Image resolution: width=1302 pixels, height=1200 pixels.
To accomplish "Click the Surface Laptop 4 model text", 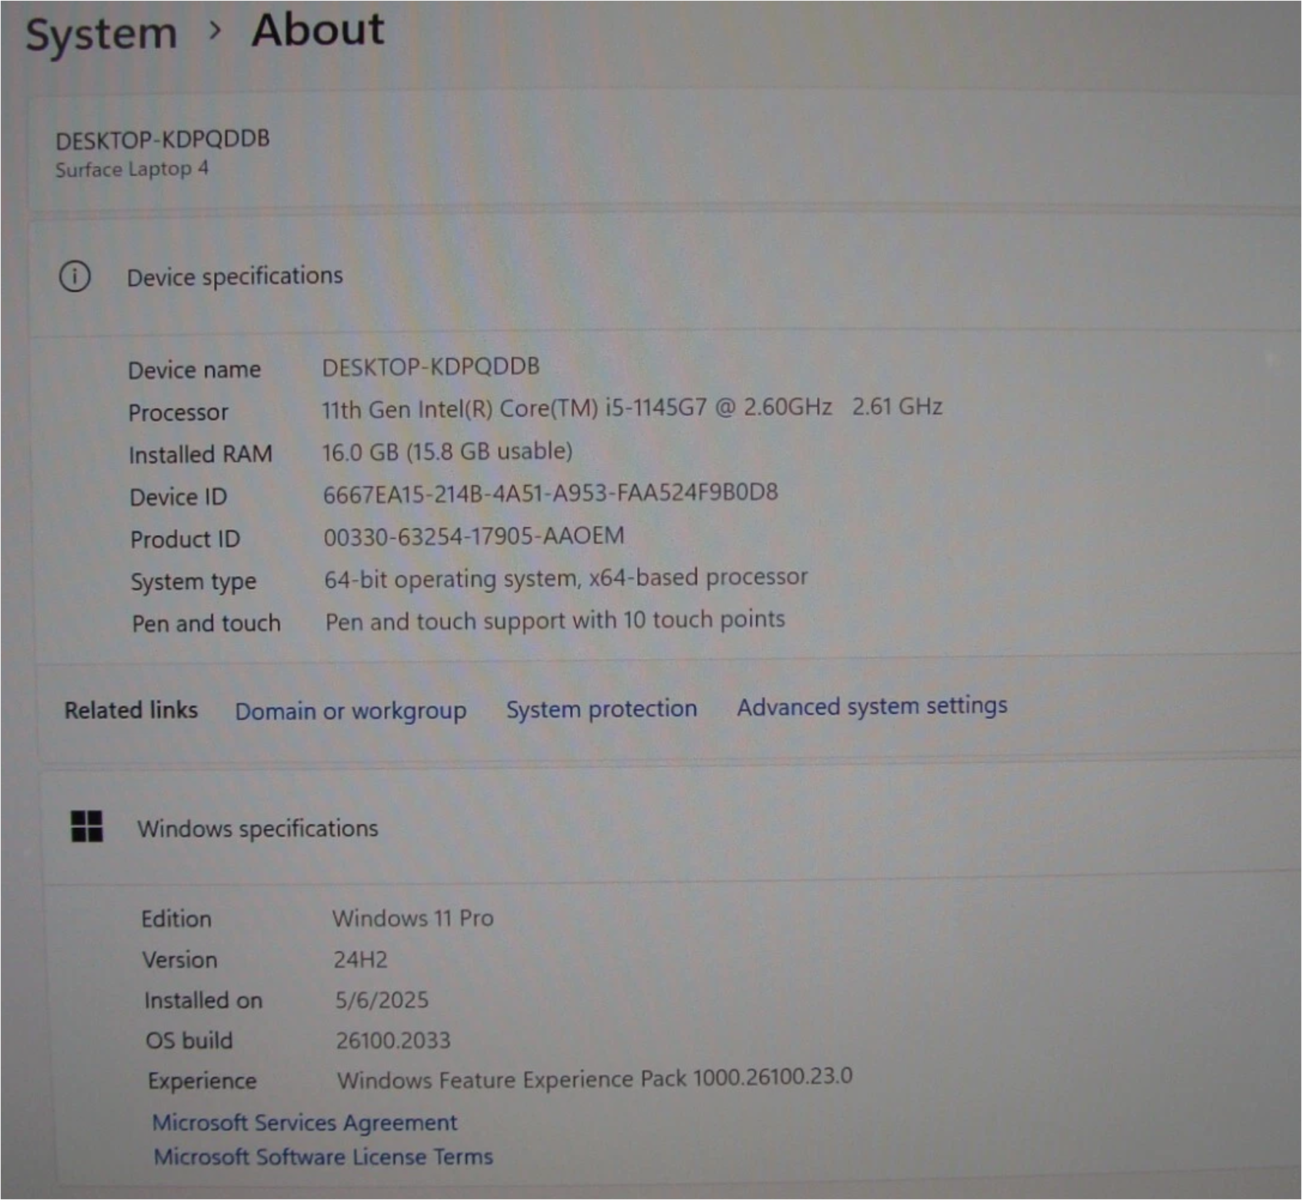I will click(132, 169).
